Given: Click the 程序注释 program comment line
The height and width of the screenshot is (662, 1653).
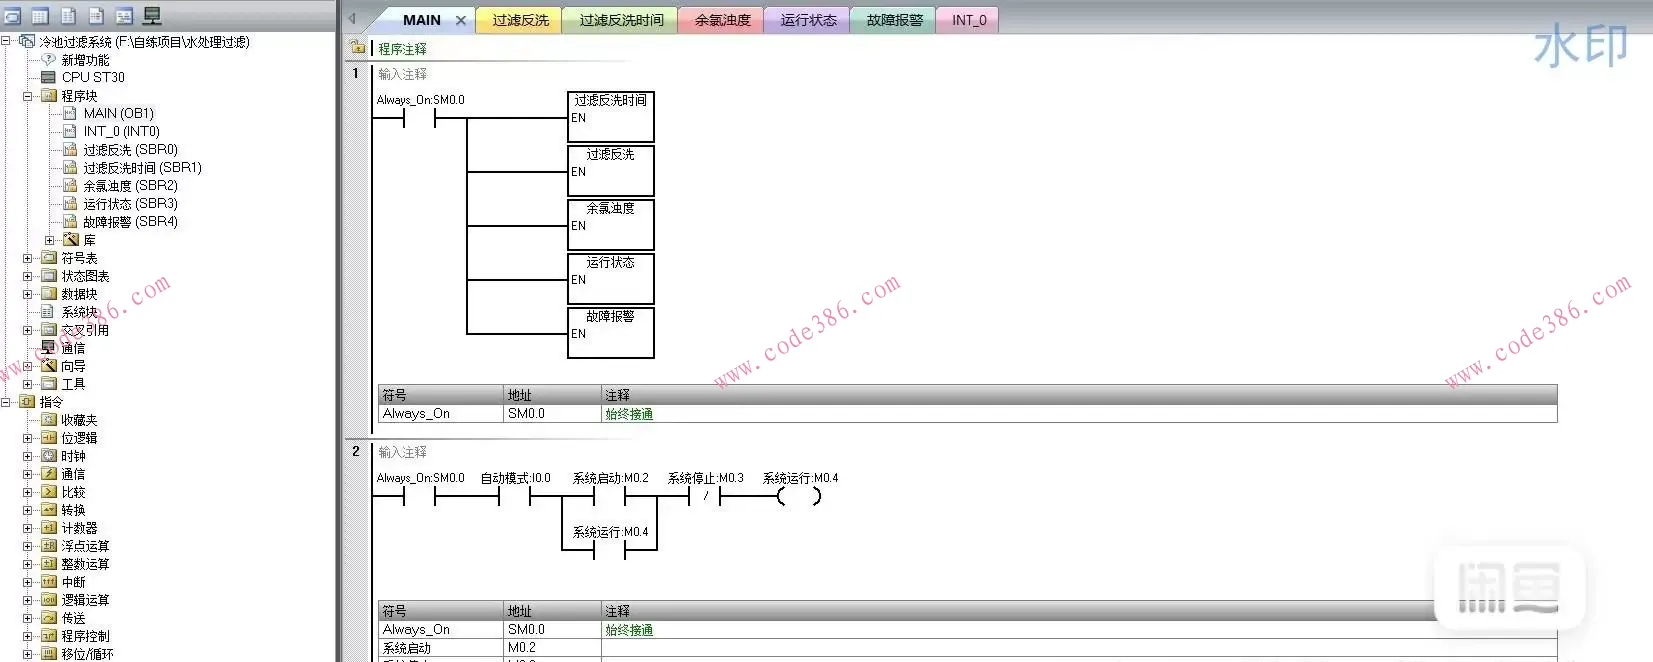Looking at the screenshot, I should [x=402, y=49].
